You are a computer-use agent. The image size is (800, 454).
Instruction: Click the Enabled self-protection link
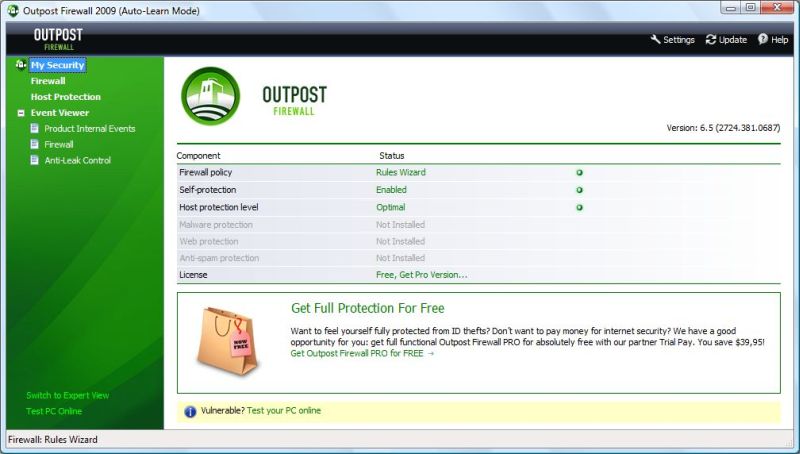coord(391,190)
